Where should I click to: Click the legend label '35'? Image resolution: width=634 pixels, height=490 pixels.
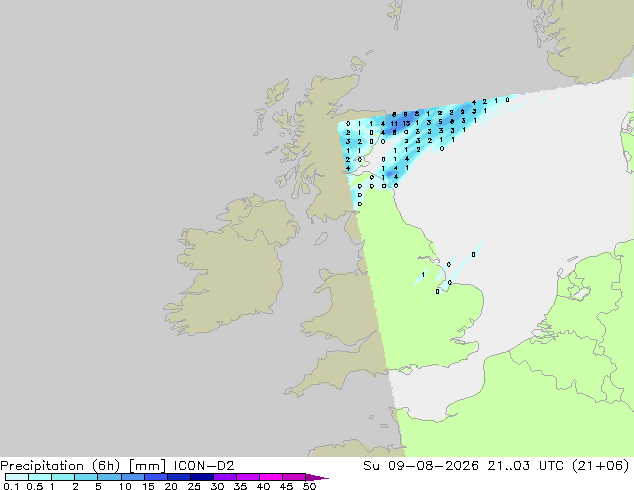(240, 486)
